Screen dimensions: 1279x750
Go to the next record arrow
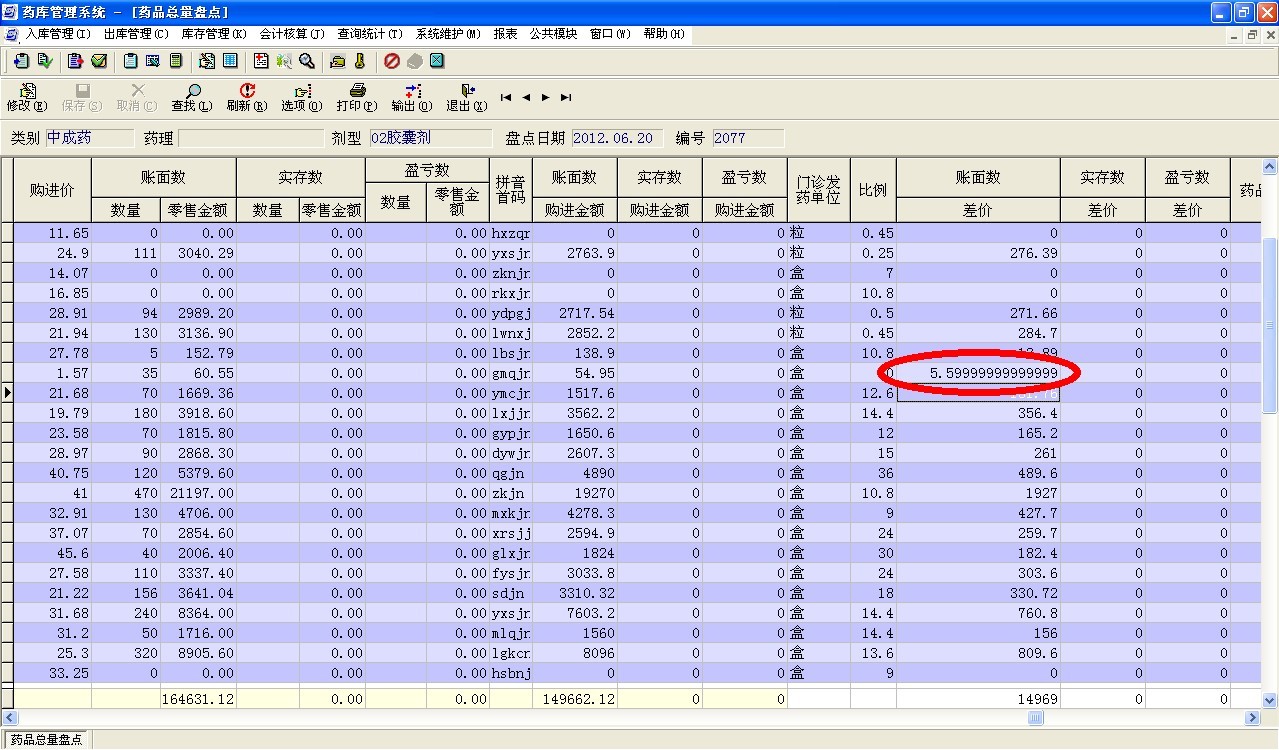pyautogui.click(x=546, y=97)
